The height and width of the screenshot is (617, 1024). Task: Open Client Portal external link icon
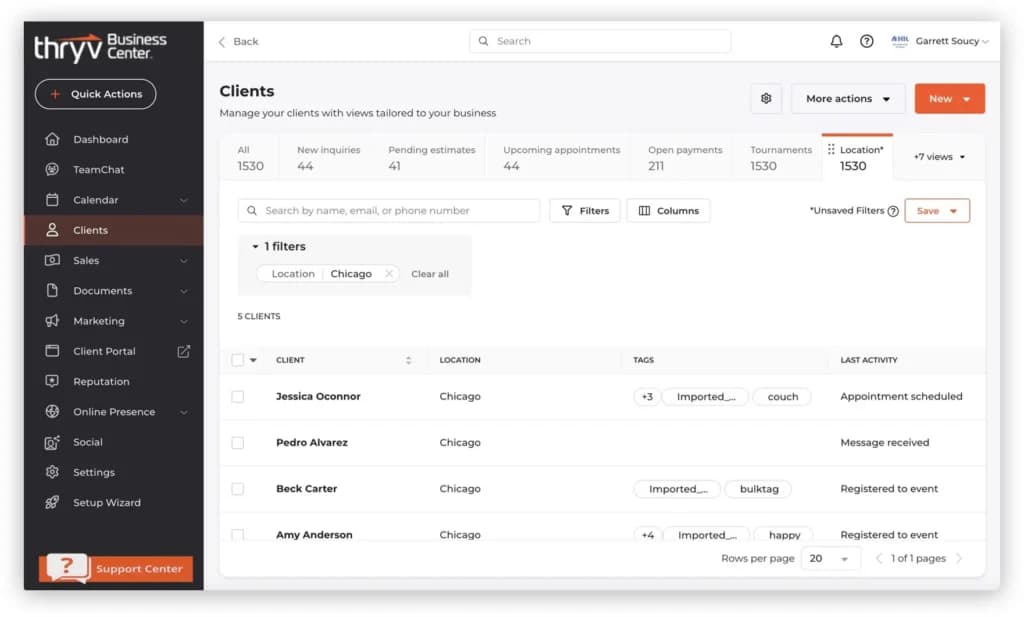pyautogui.click(x=184, y=351)
